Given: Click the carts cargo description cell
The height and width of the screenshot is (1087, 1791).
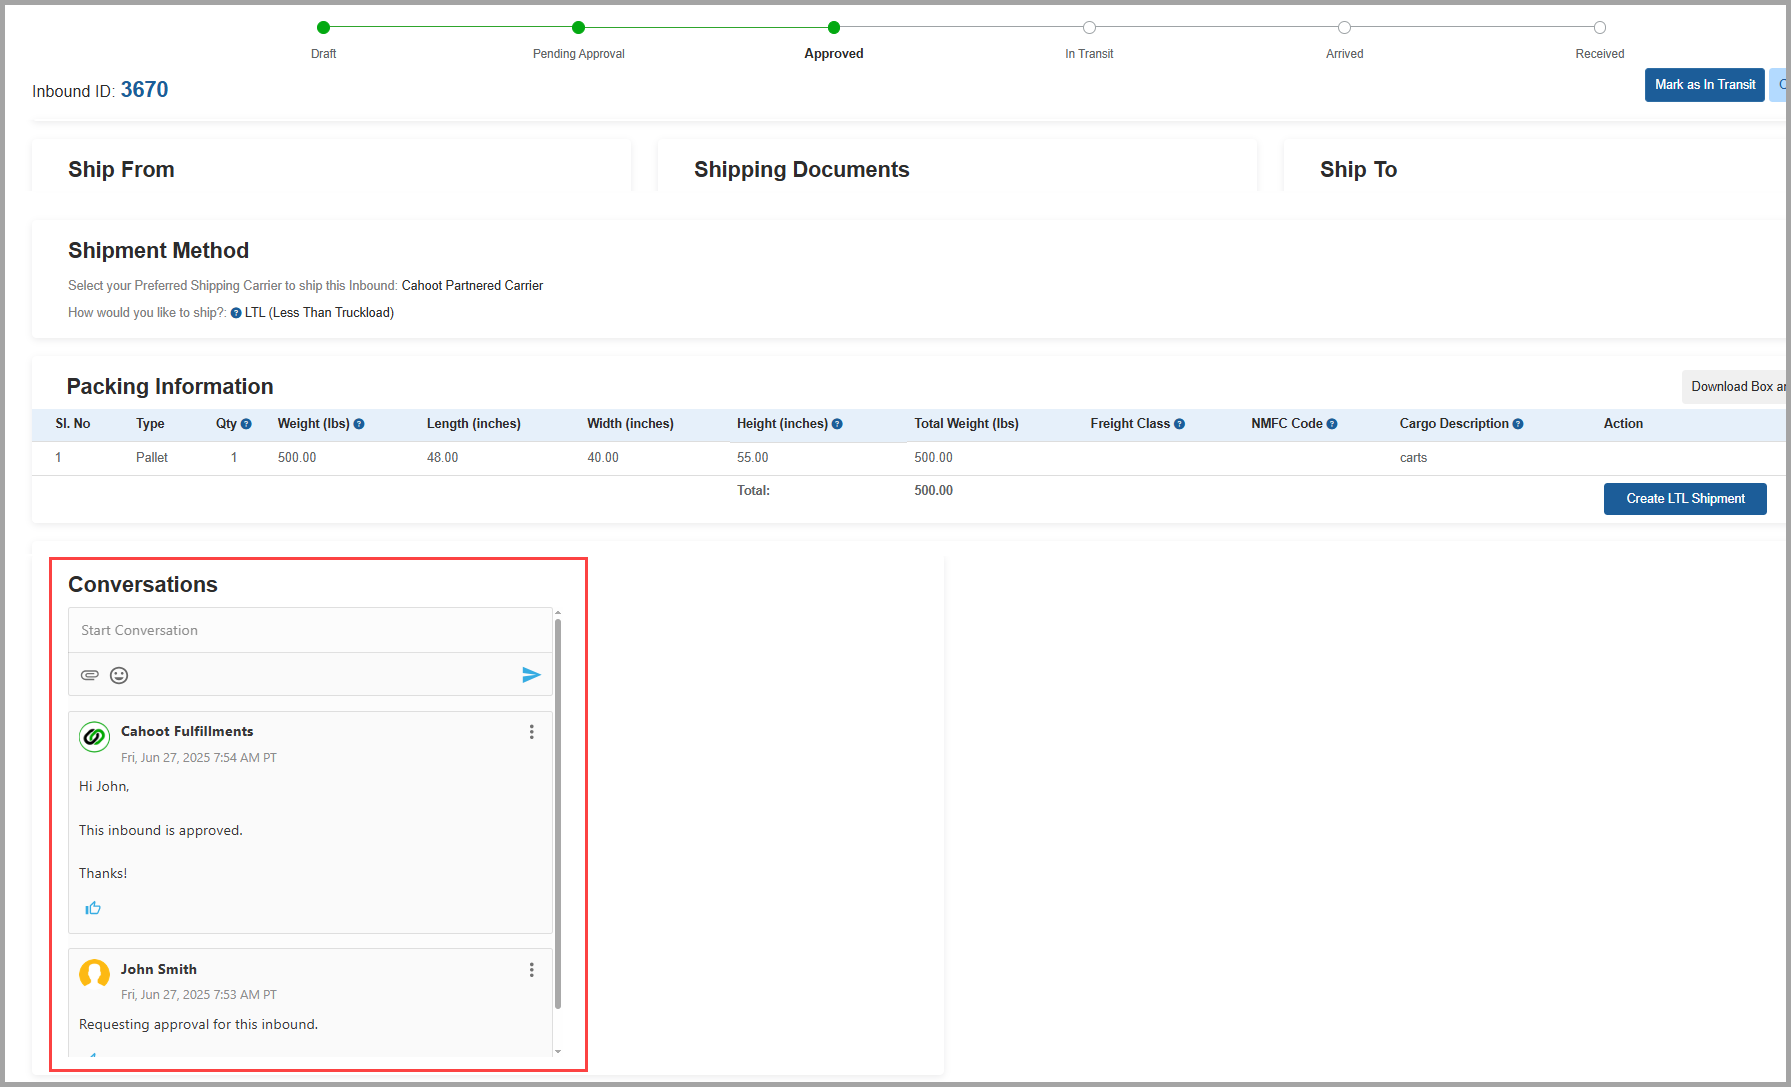Looking at the screenshot, I should 1413,458.
